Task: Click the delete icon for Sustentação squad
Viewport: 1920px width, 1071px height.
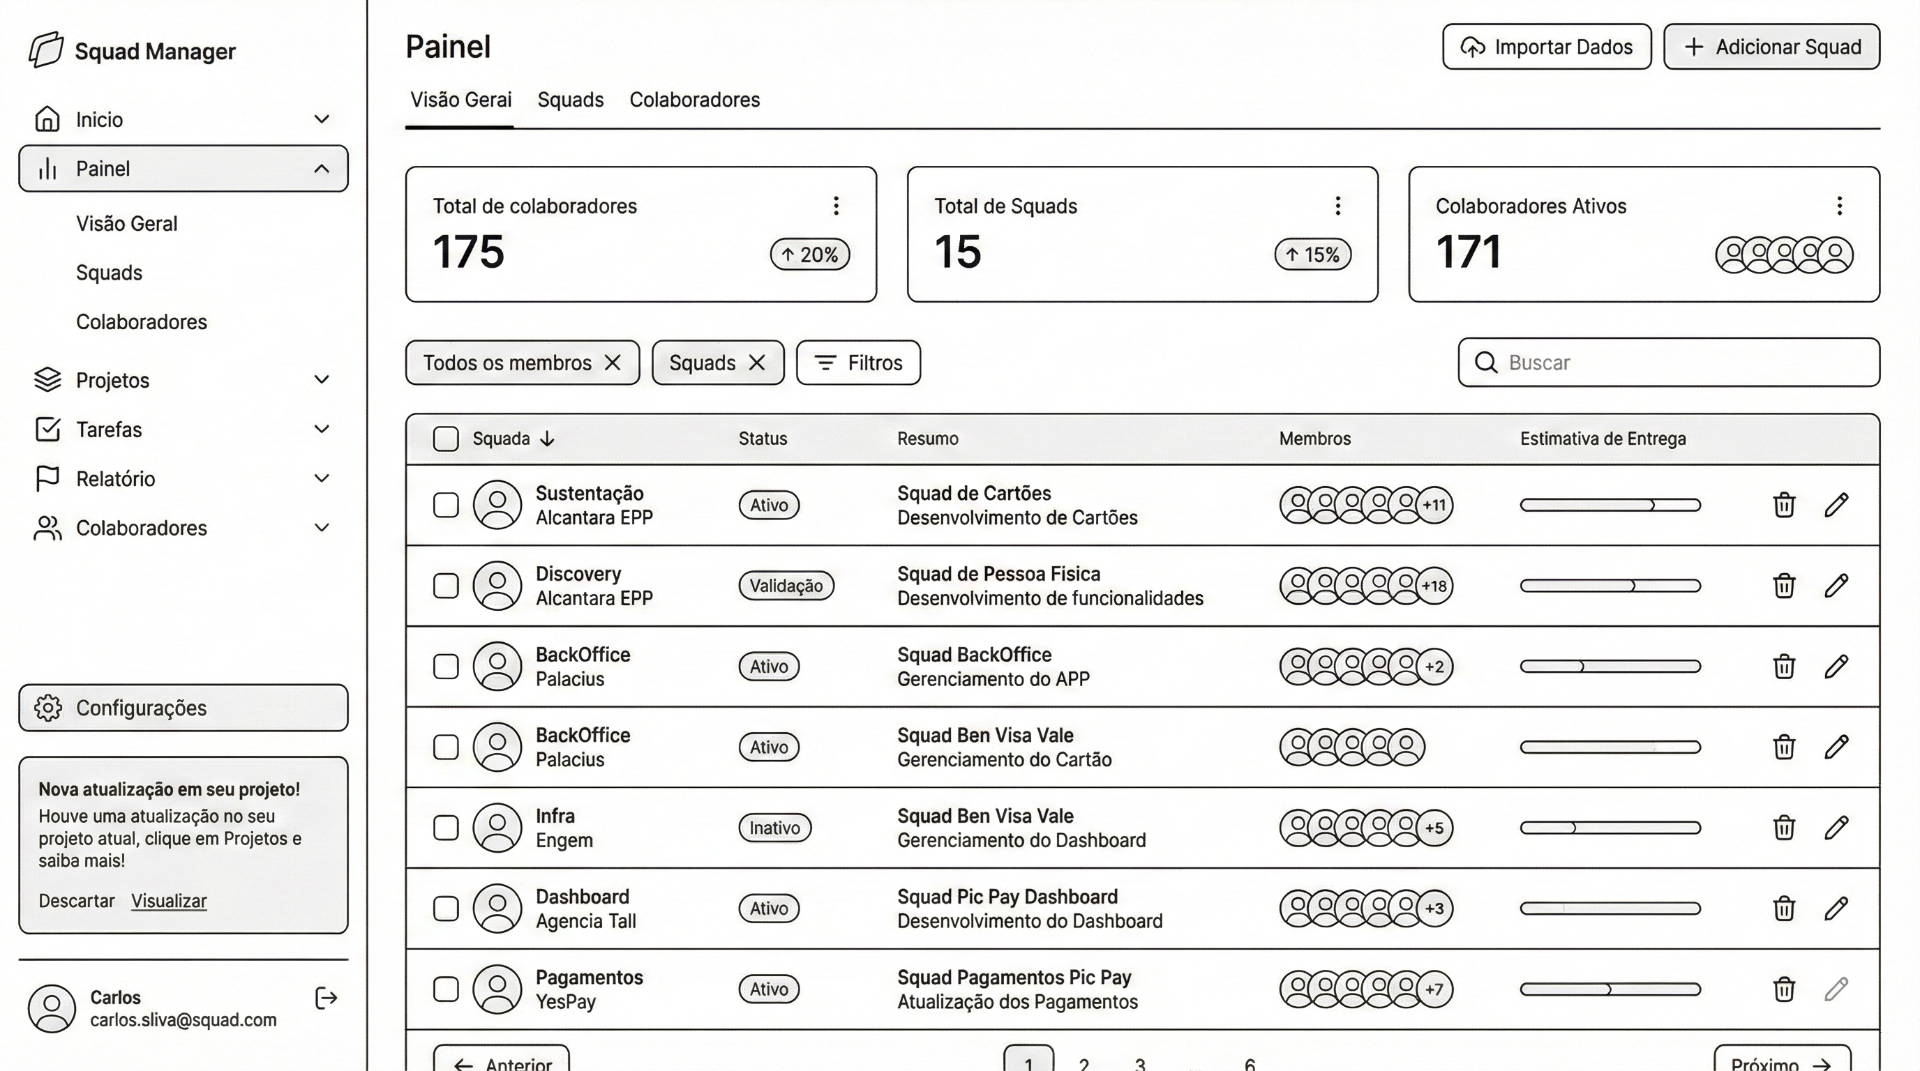Action: [1784, 505]
